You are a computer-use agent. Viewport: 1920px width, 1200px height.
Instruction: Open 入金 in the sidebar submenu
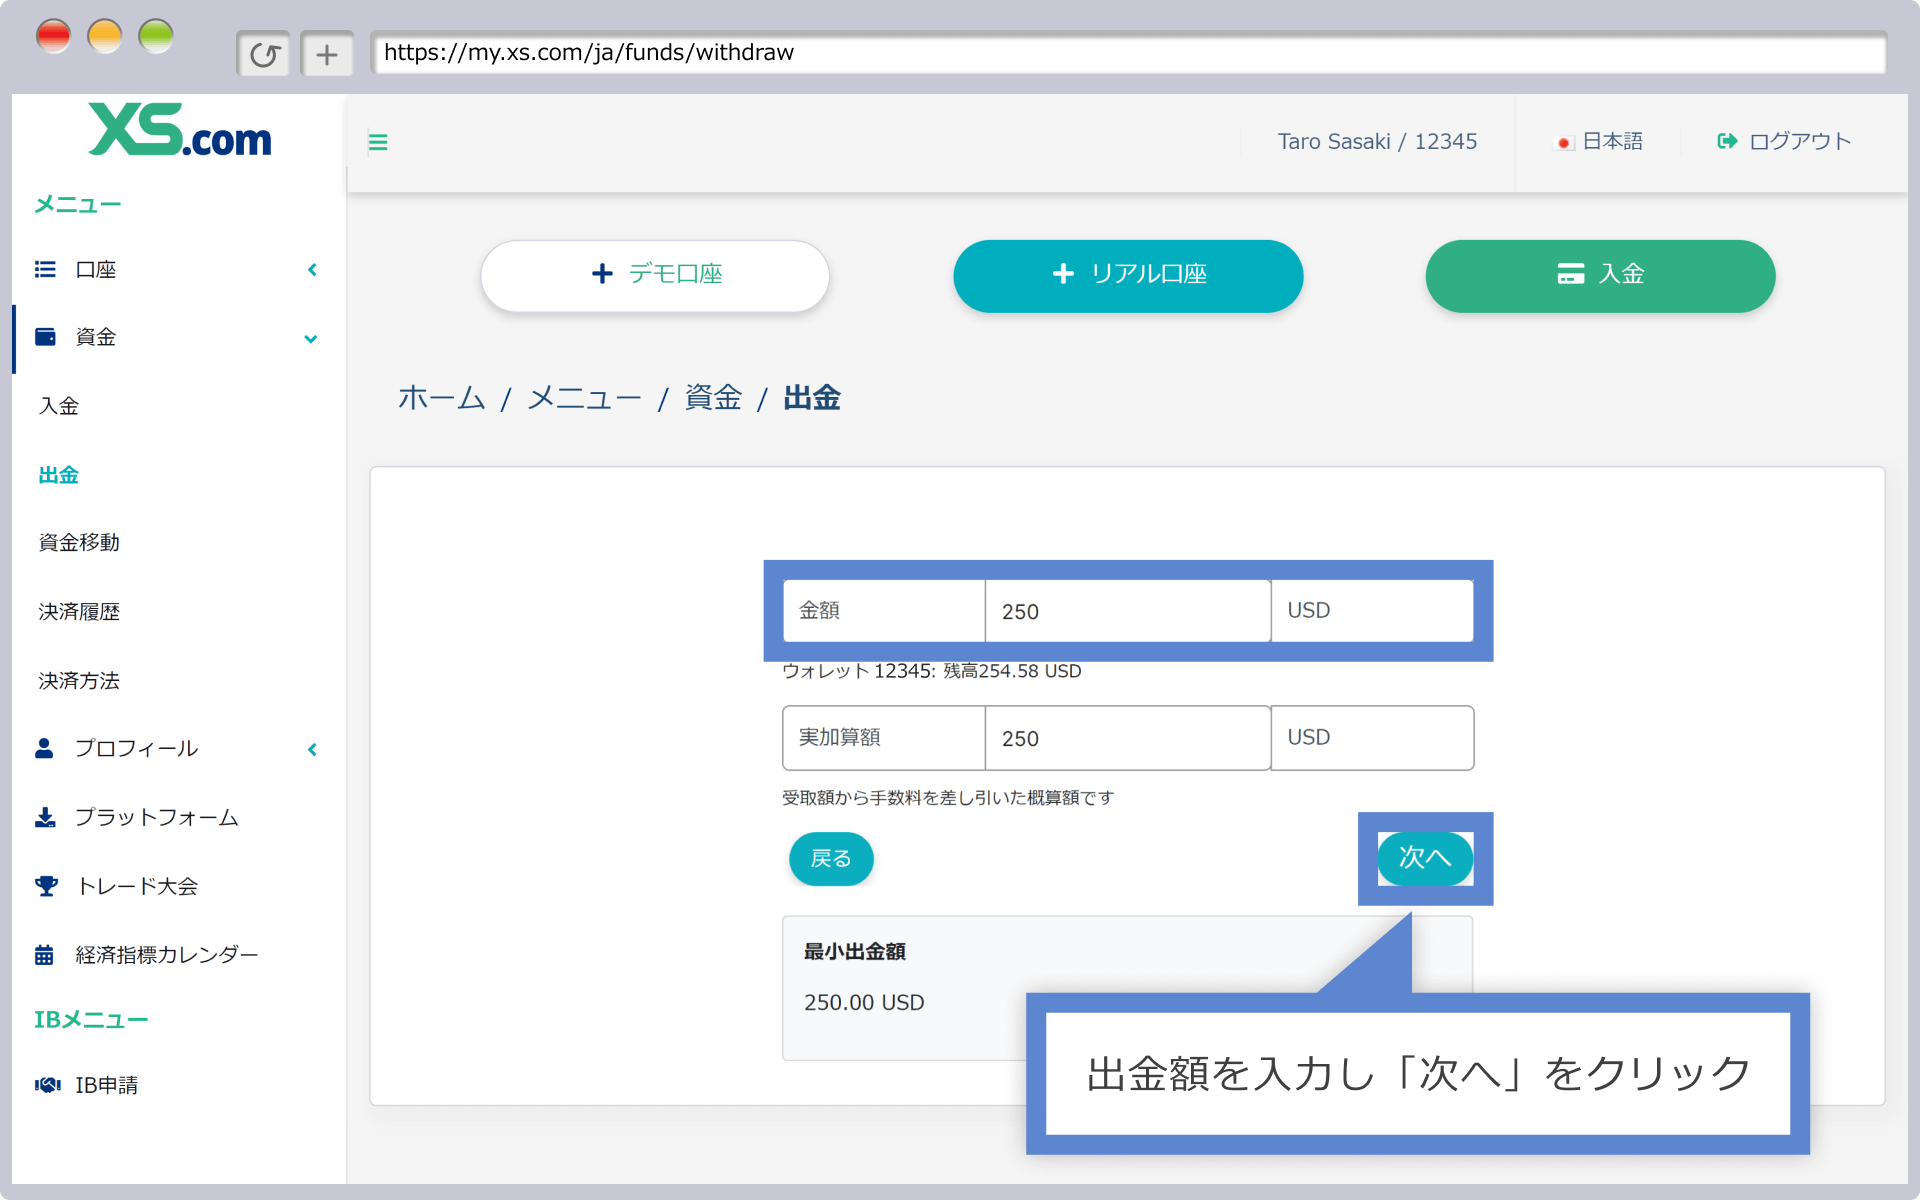click(59, 406)
